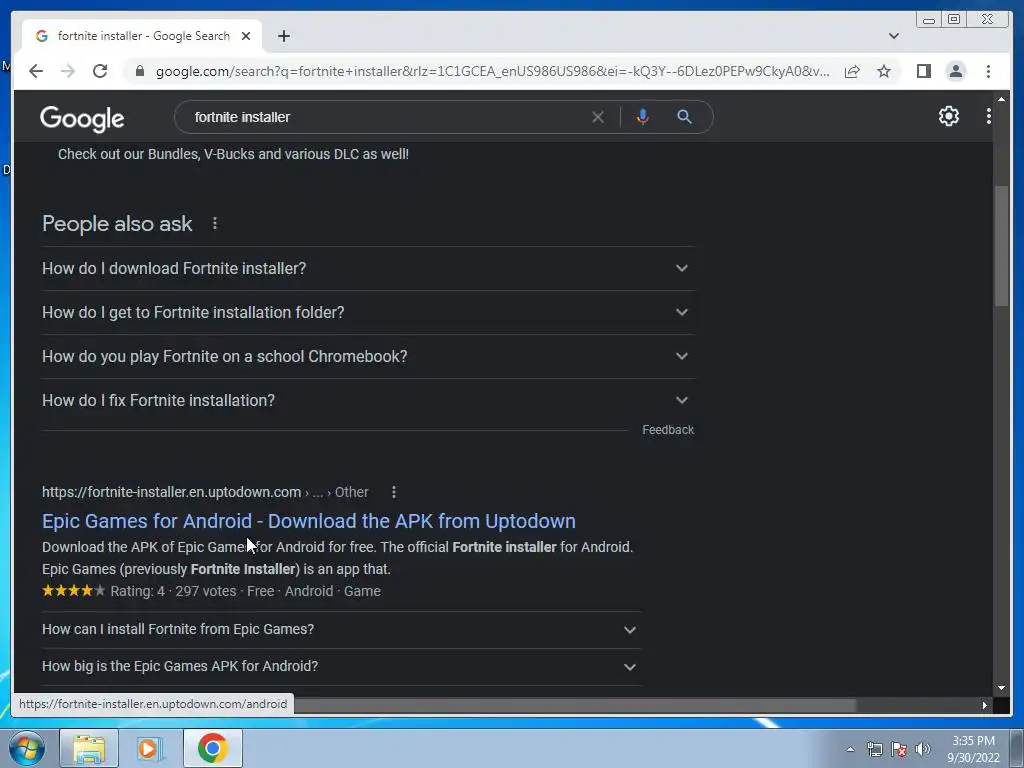The width and height of the screenshot is (1024, 768).
Task: Click the horizontal scrollbar right arrow
Action: (x=984, y=705)
